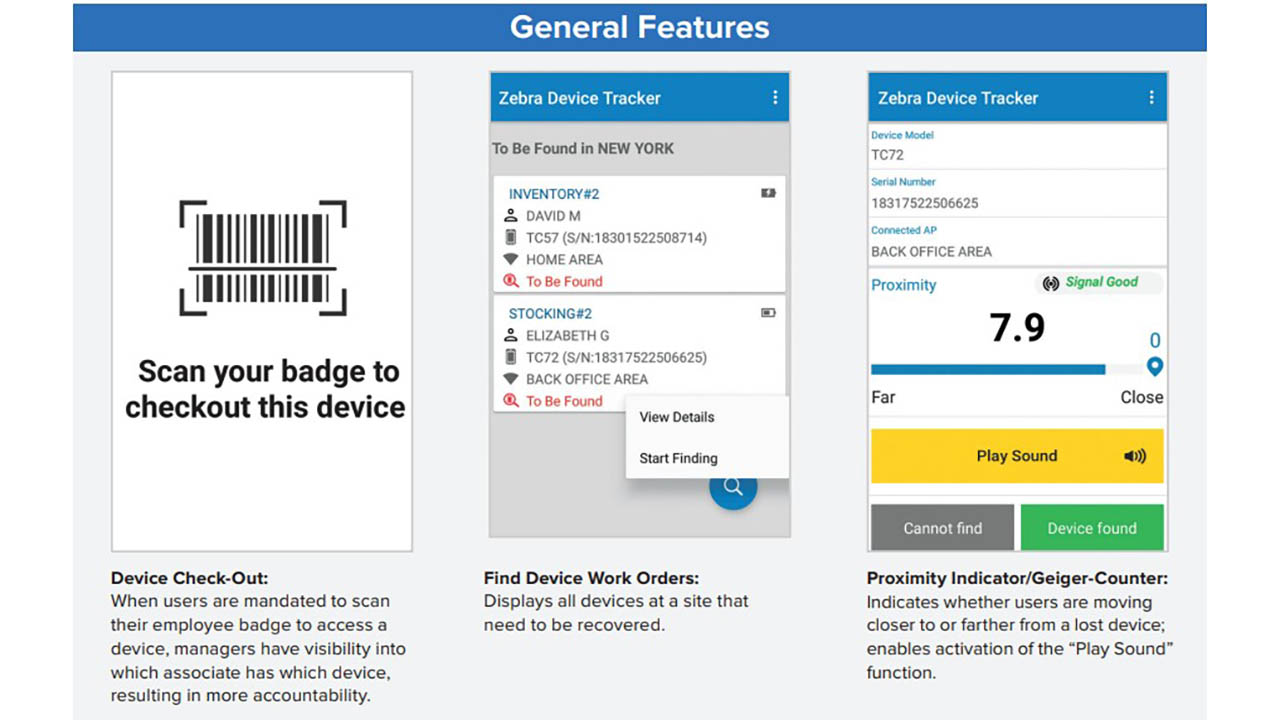Click the battery icon on the STOCKING#2 card
1280x720 pixels.
pos(768,313)
